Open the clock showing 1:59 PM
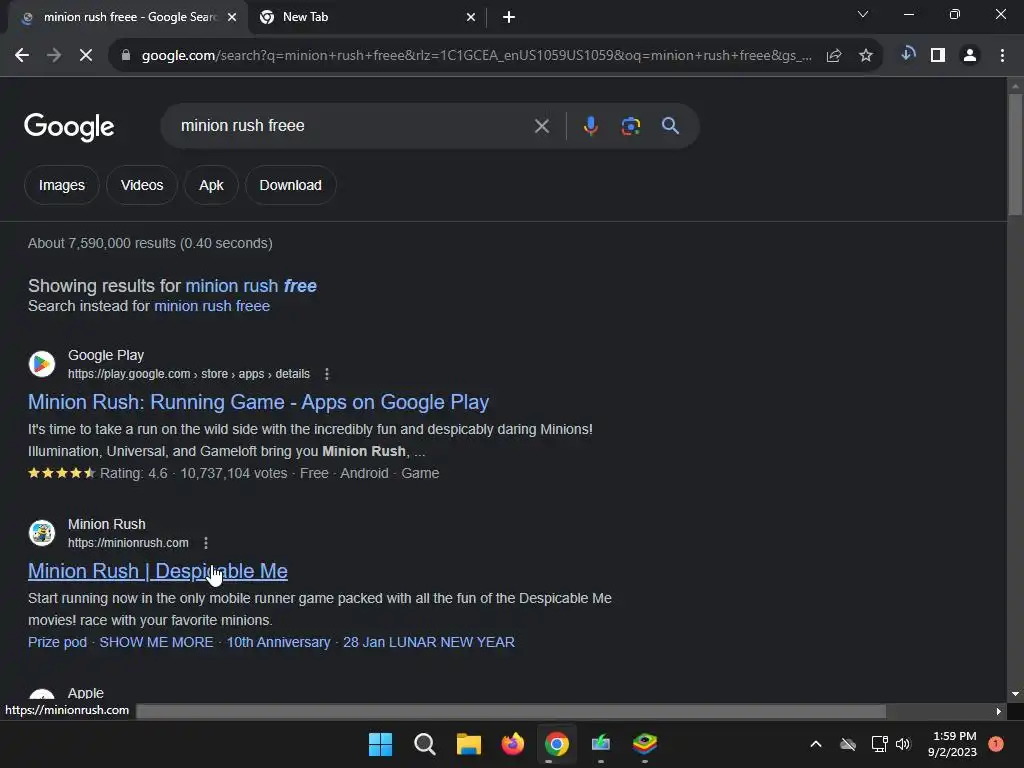This screenshot has width=1024, height=768. click(952, 744)
